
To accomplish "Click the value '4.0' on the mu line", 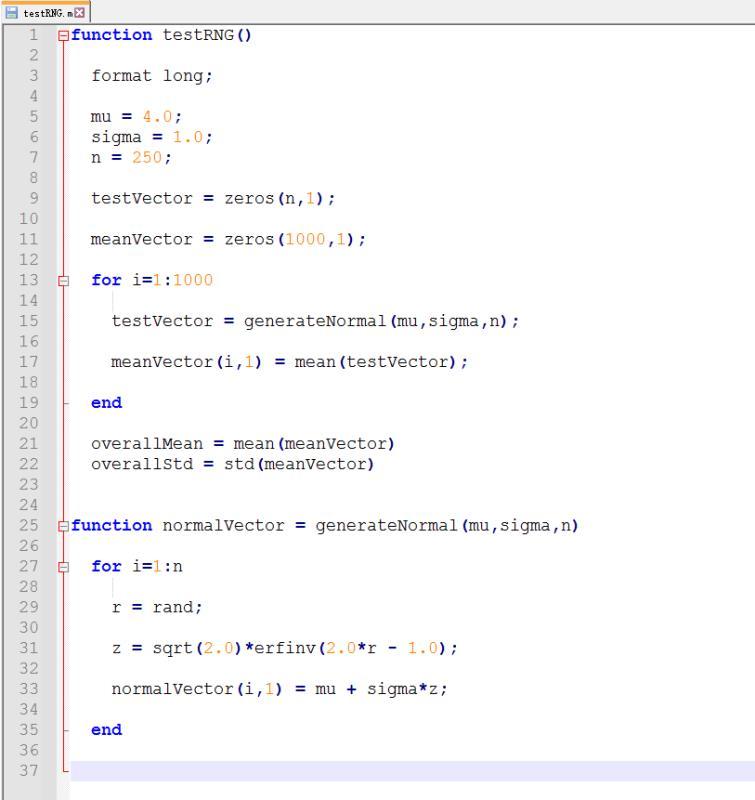I will click(157, 116).
